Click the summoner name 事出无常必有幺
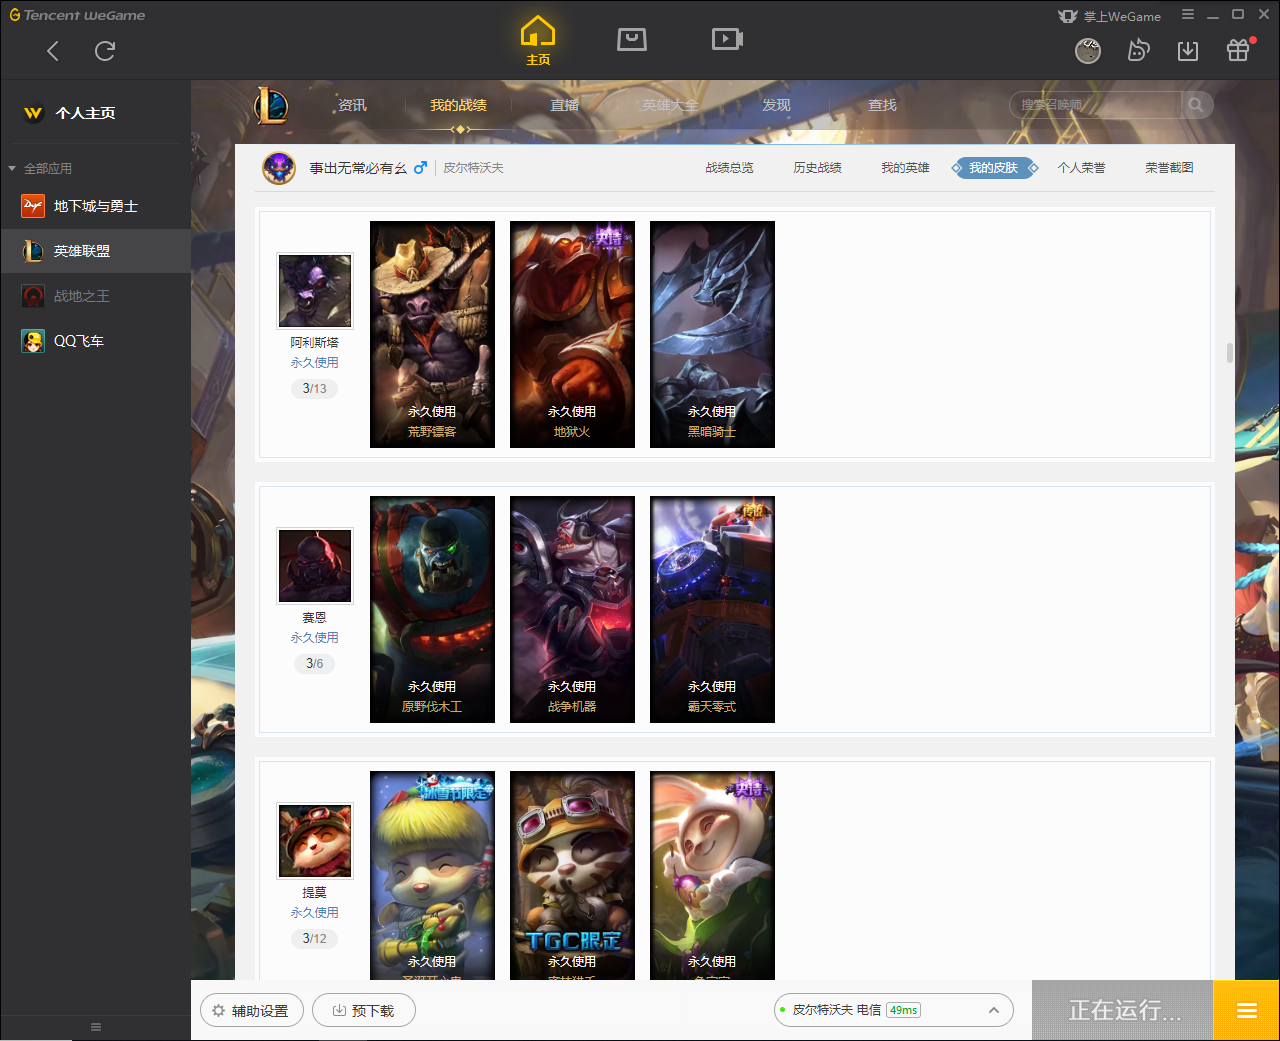The height and width of the screenshot is (1041, 1280). (358, 168)
